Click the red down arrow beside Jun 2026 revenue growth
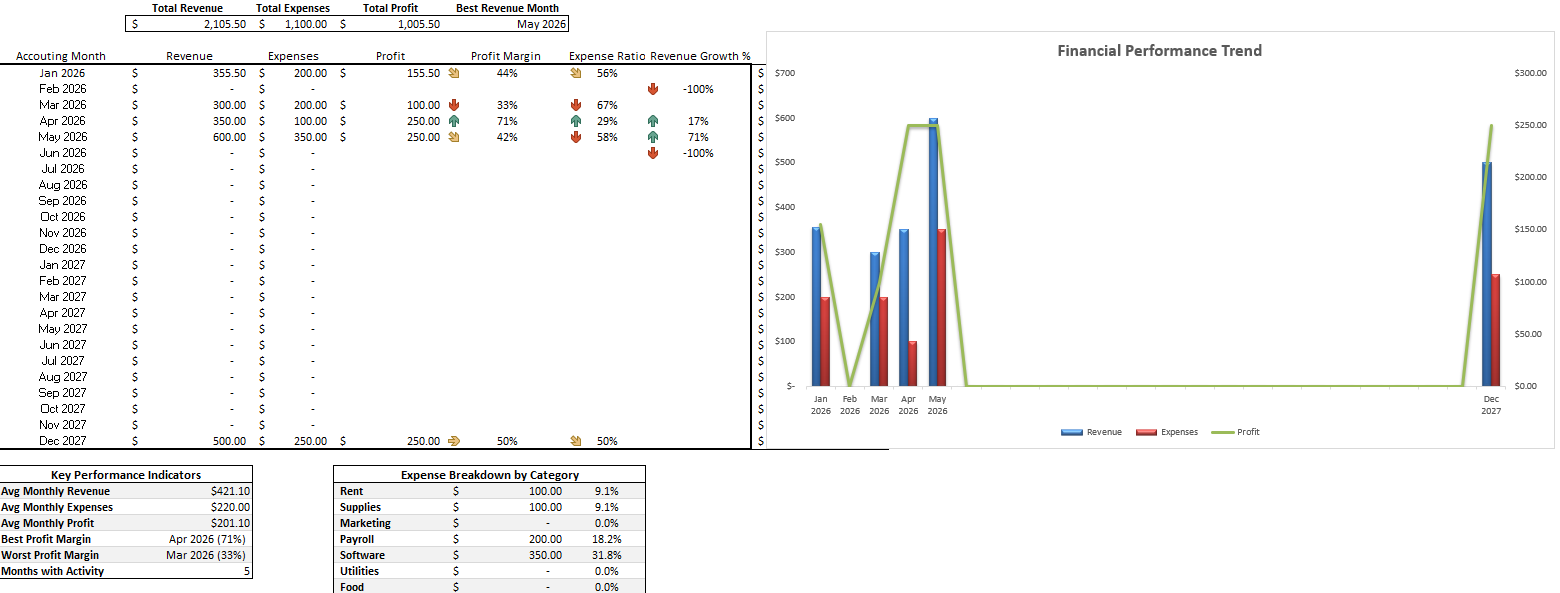1560x593 pixels. (x=653, y=152)
